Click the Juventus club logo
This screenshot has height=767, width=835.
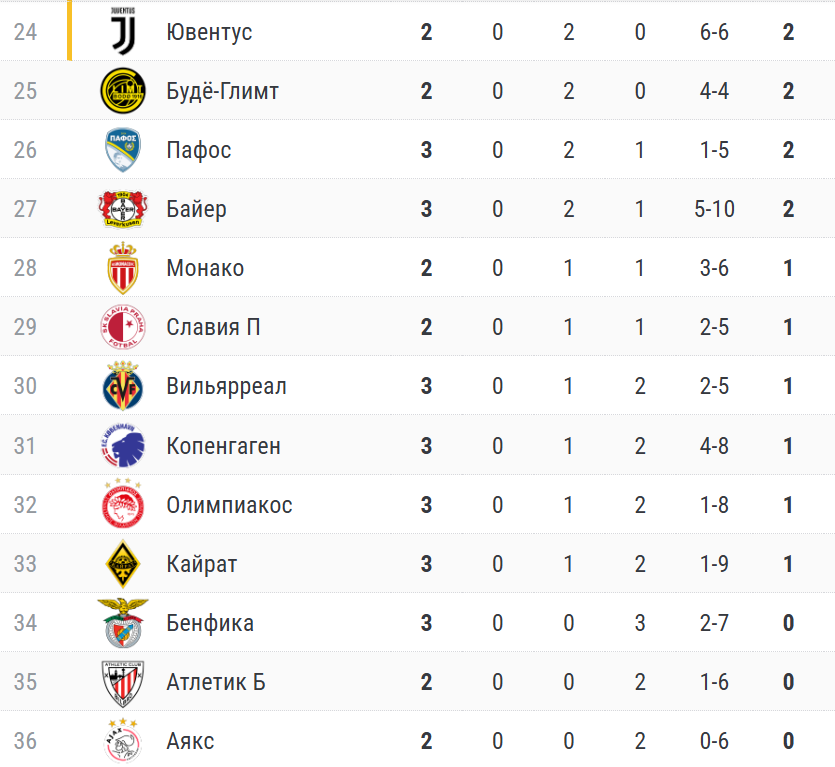tap(123, 32)
